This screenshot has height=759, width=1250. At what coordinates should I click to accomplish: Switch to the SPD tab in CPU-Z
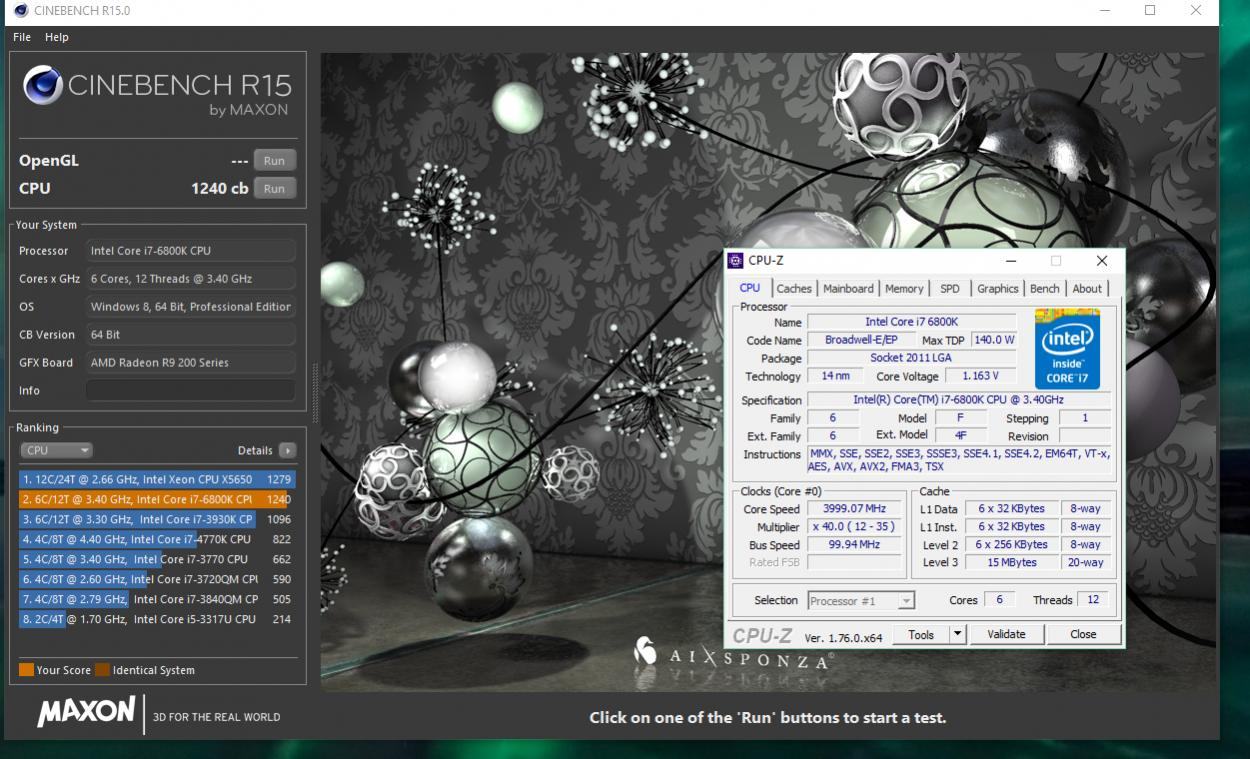coord(950,289)
